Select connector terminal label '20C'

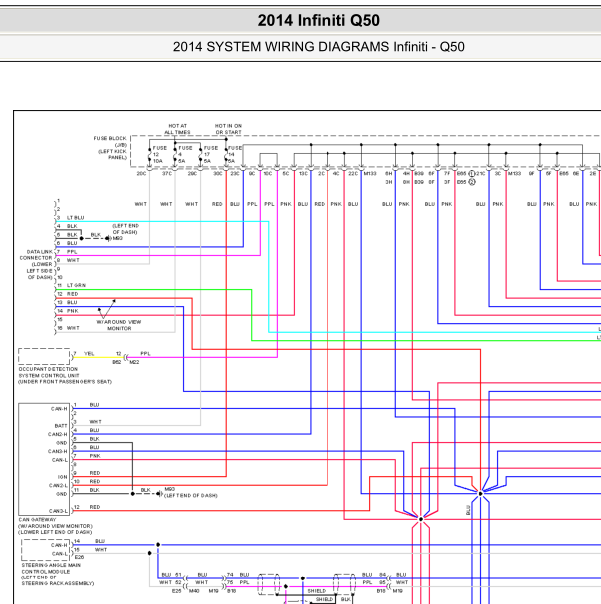click(x=141, y=174)
